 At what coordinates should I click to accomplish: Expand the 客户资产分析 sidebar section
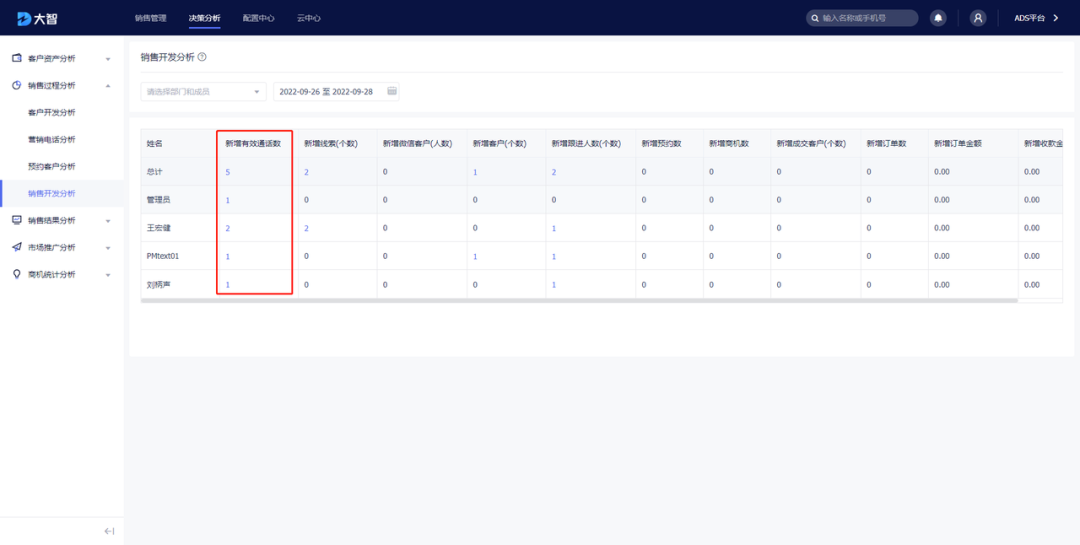pos(107,59)
